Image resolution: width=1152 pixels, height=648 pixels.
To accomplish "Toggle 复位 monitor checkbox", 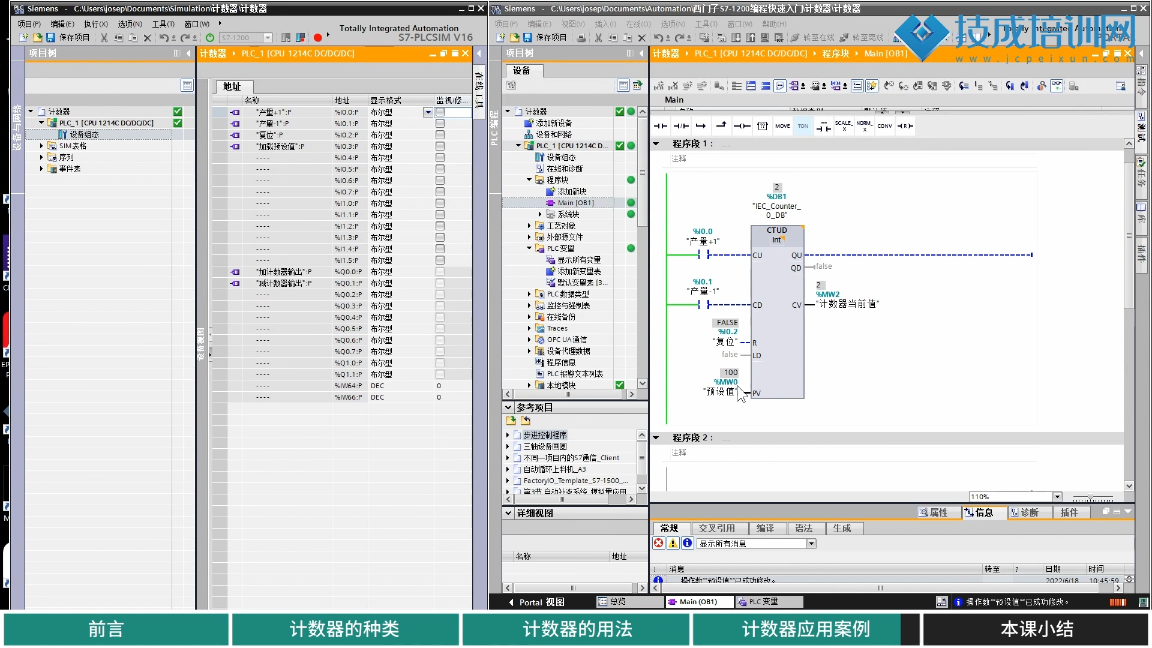I will click(439, 135).
